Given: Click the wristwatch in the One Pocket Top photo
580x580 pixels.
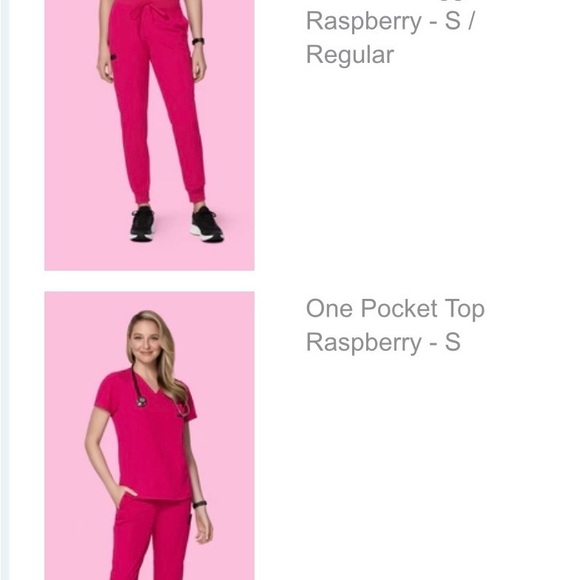Looking at the screenshot, I should [199, 504].
